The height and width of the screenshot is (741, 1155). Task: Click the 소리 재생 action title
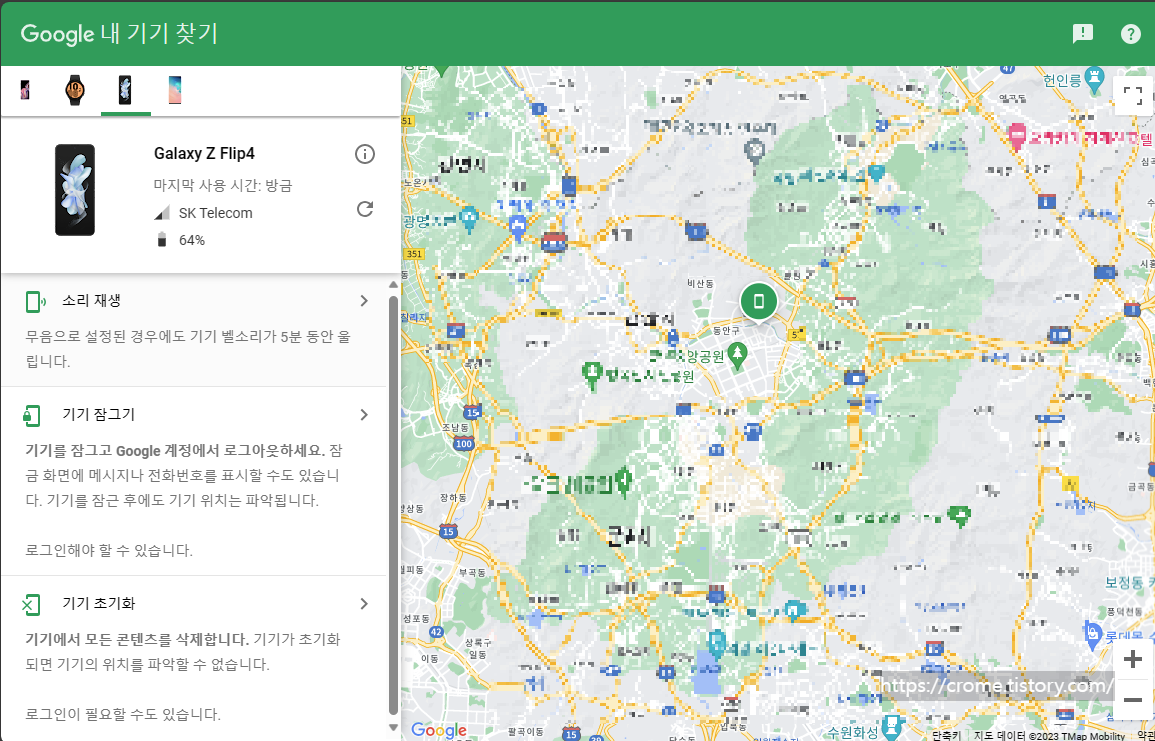91,301
